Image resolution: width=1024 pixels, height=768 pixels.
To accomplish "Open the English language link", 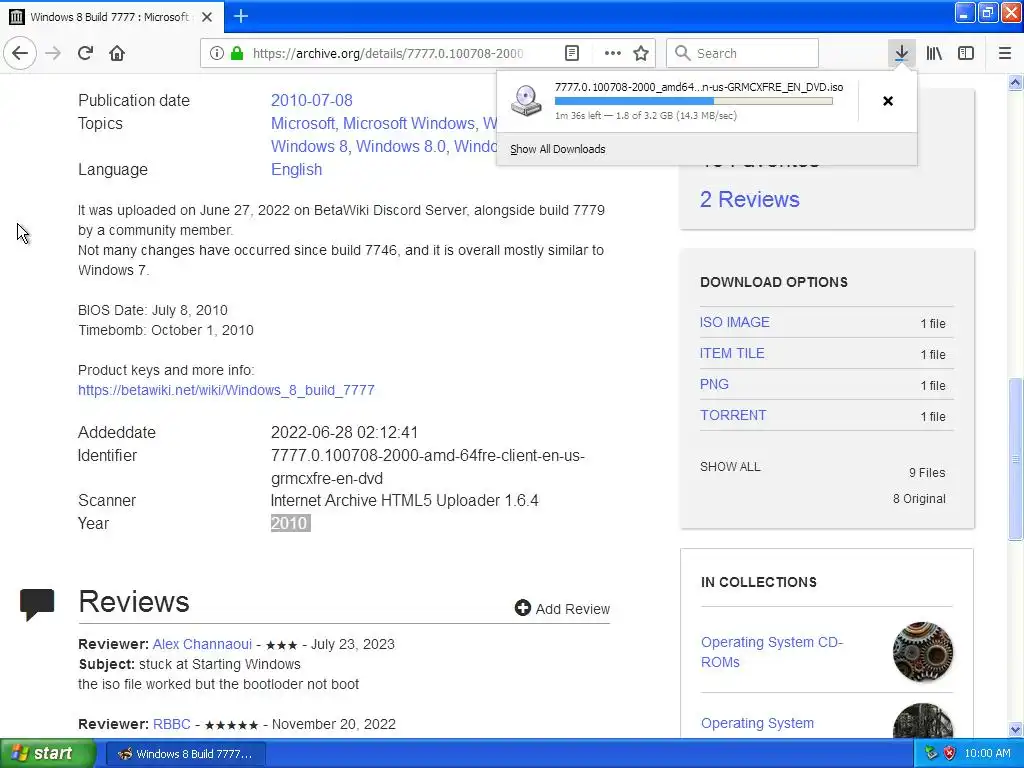I will (x=296, y=169).
